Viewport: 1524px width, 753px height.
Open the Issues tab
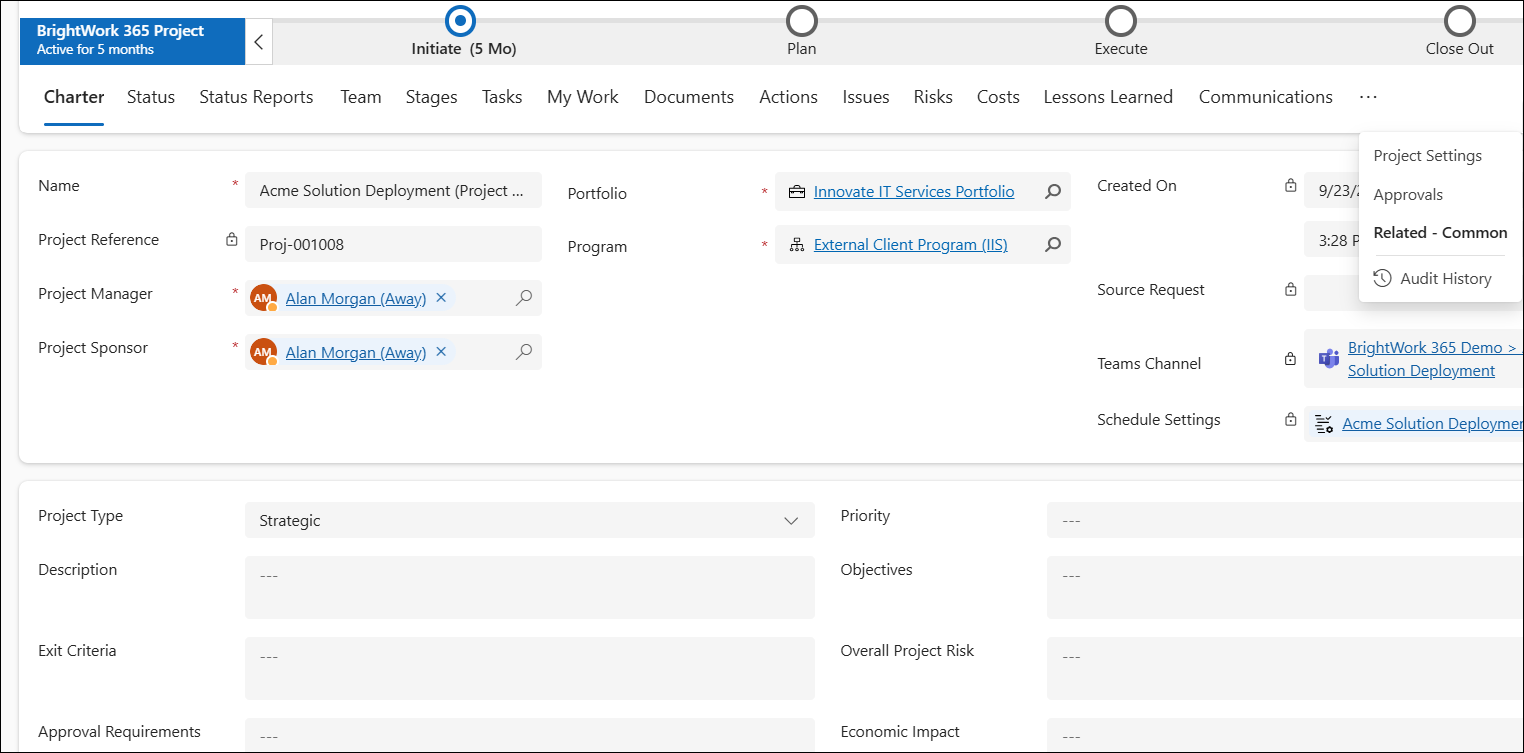pyautogui.click(x=866, y=97)
